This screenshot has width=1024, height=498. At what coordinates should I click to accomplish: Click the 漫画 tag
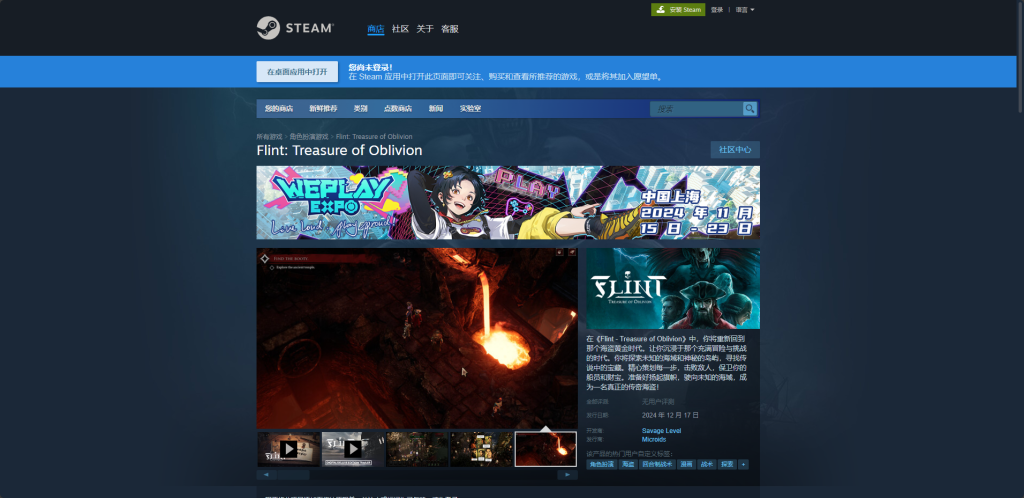[686, 465]
